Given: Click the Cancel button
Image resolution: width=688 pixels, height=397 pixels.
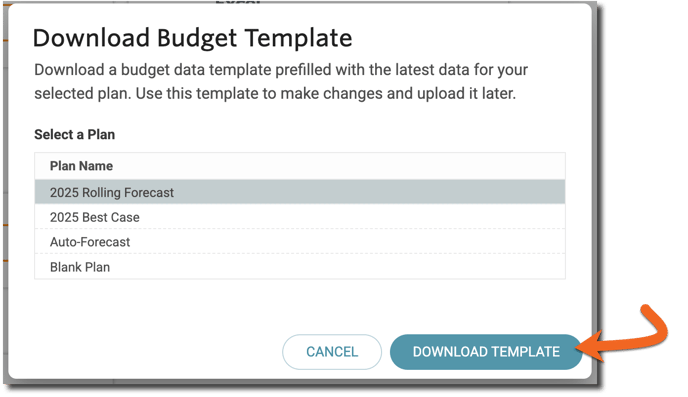Looking at the screenshot, I should 332,352.
